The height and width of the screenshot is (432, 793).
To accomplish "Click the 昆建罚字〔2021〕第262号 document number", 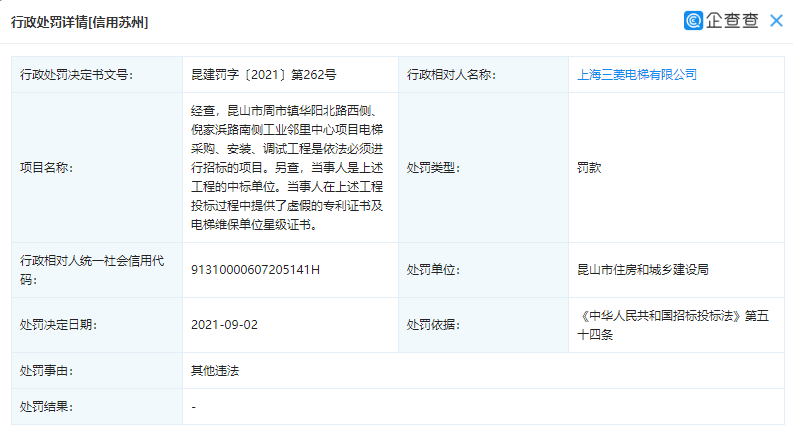I will pyautogui.click(x=263, y=75).
